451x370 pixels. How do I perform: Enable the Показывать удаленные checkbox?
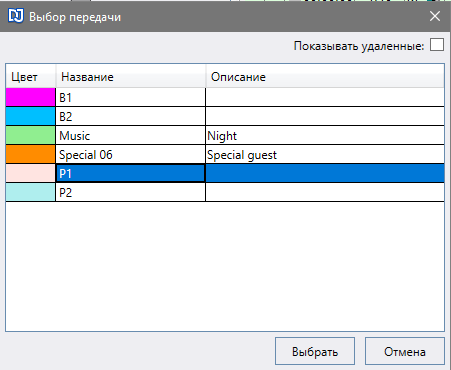pos(437,45)
